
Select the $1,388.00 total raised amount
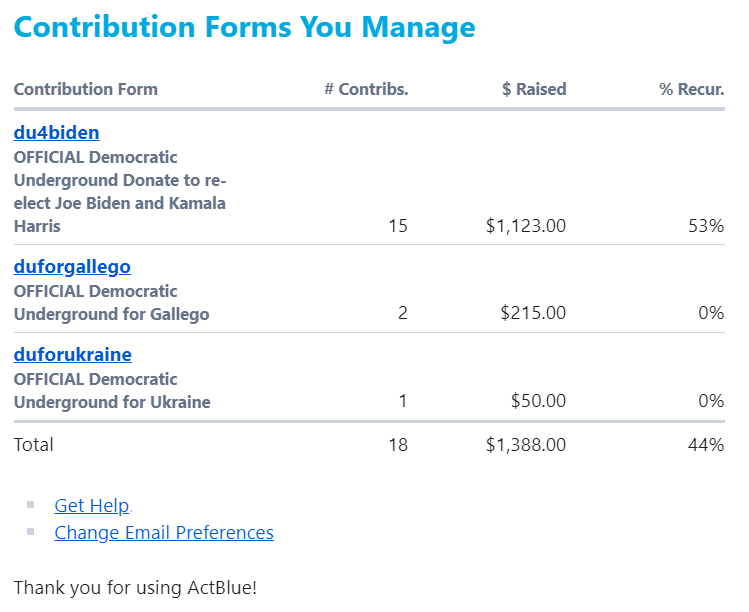pyautogui.click(x=526, y=445)
